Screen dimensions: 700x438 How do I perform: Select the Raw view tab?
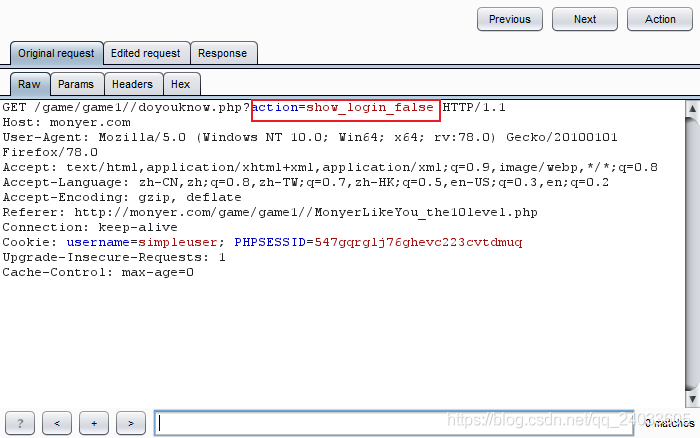pyautogui.click(x=29, y=84)
